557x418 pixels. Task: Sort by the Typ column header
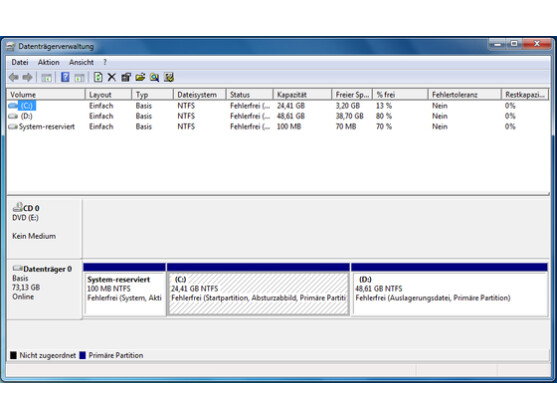(152, 95)
